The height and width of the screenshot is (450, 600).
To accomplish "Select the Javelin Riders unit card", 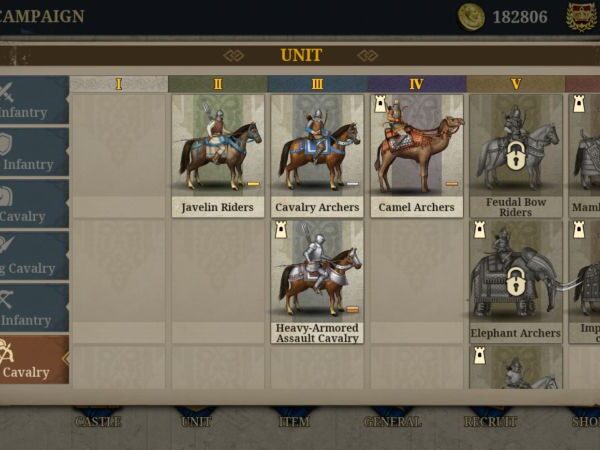I will 218,156.
